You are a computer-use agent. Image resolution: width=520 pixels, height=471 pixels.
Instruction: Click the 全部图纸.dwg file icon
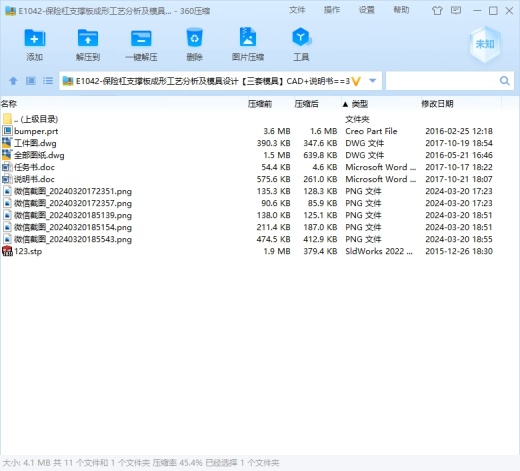[x=7, y=155]
